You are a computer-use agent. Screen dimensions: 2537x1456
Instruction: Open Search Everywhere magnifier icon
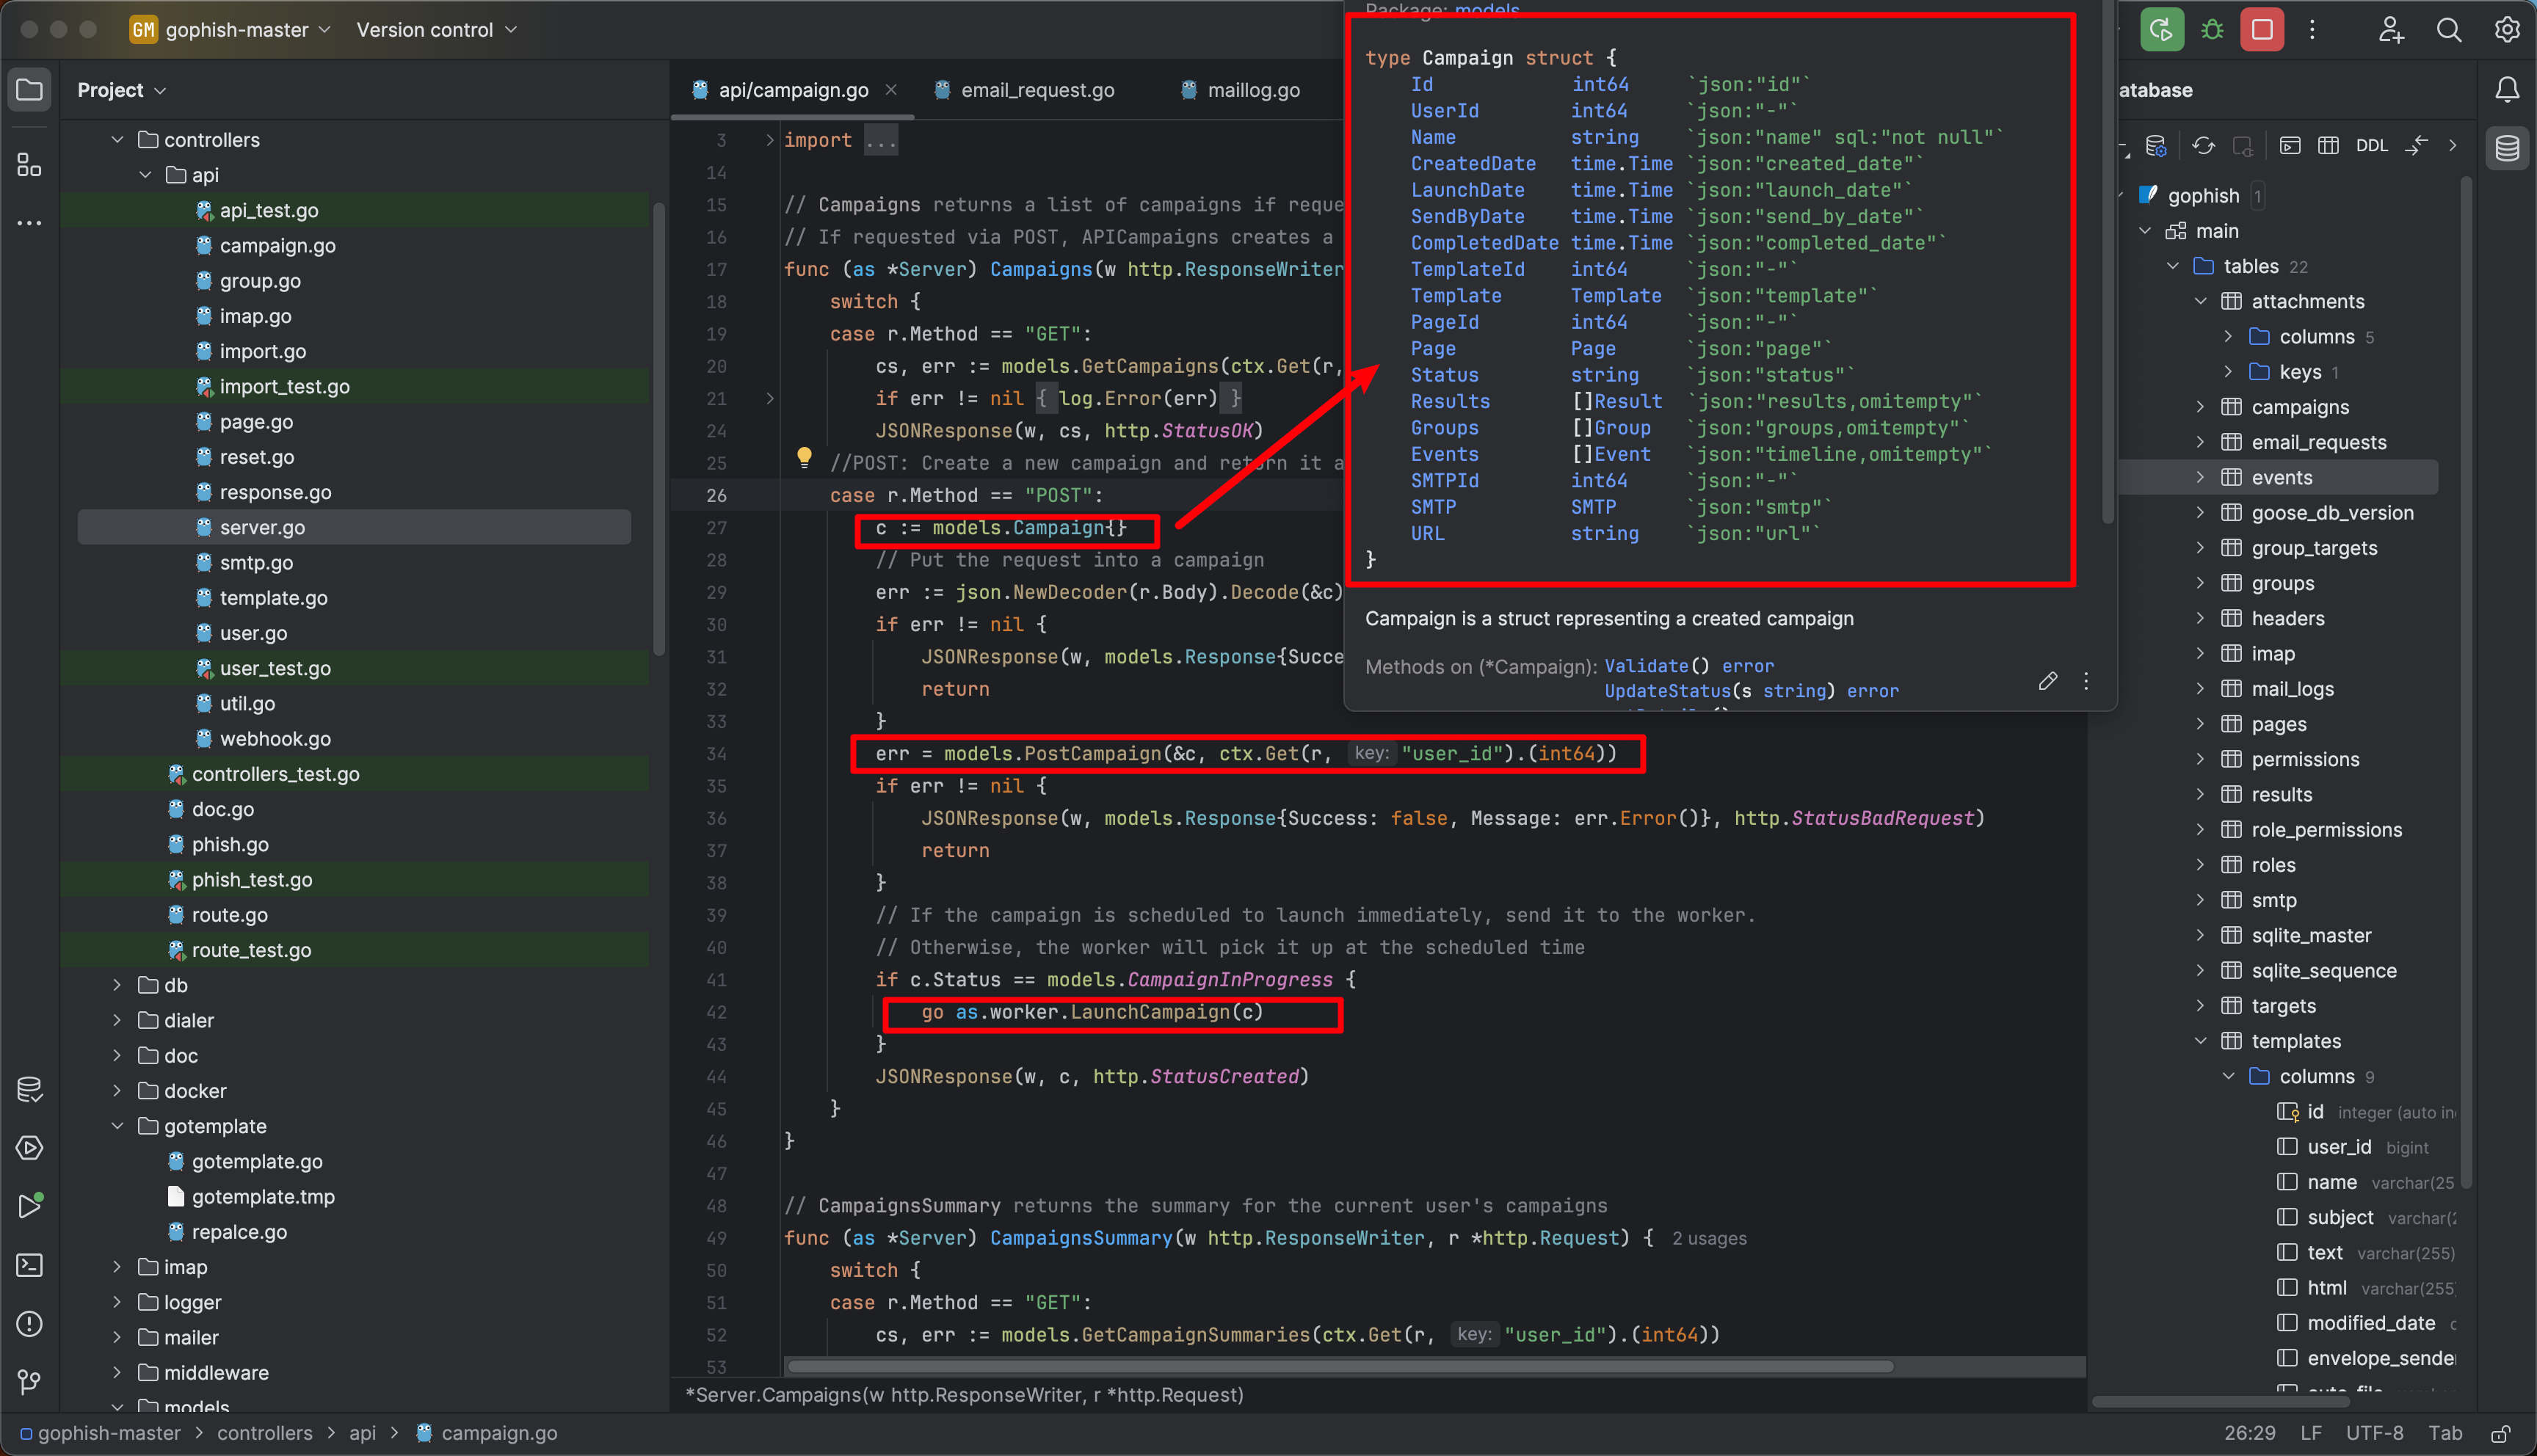[x=2448, y=29]
